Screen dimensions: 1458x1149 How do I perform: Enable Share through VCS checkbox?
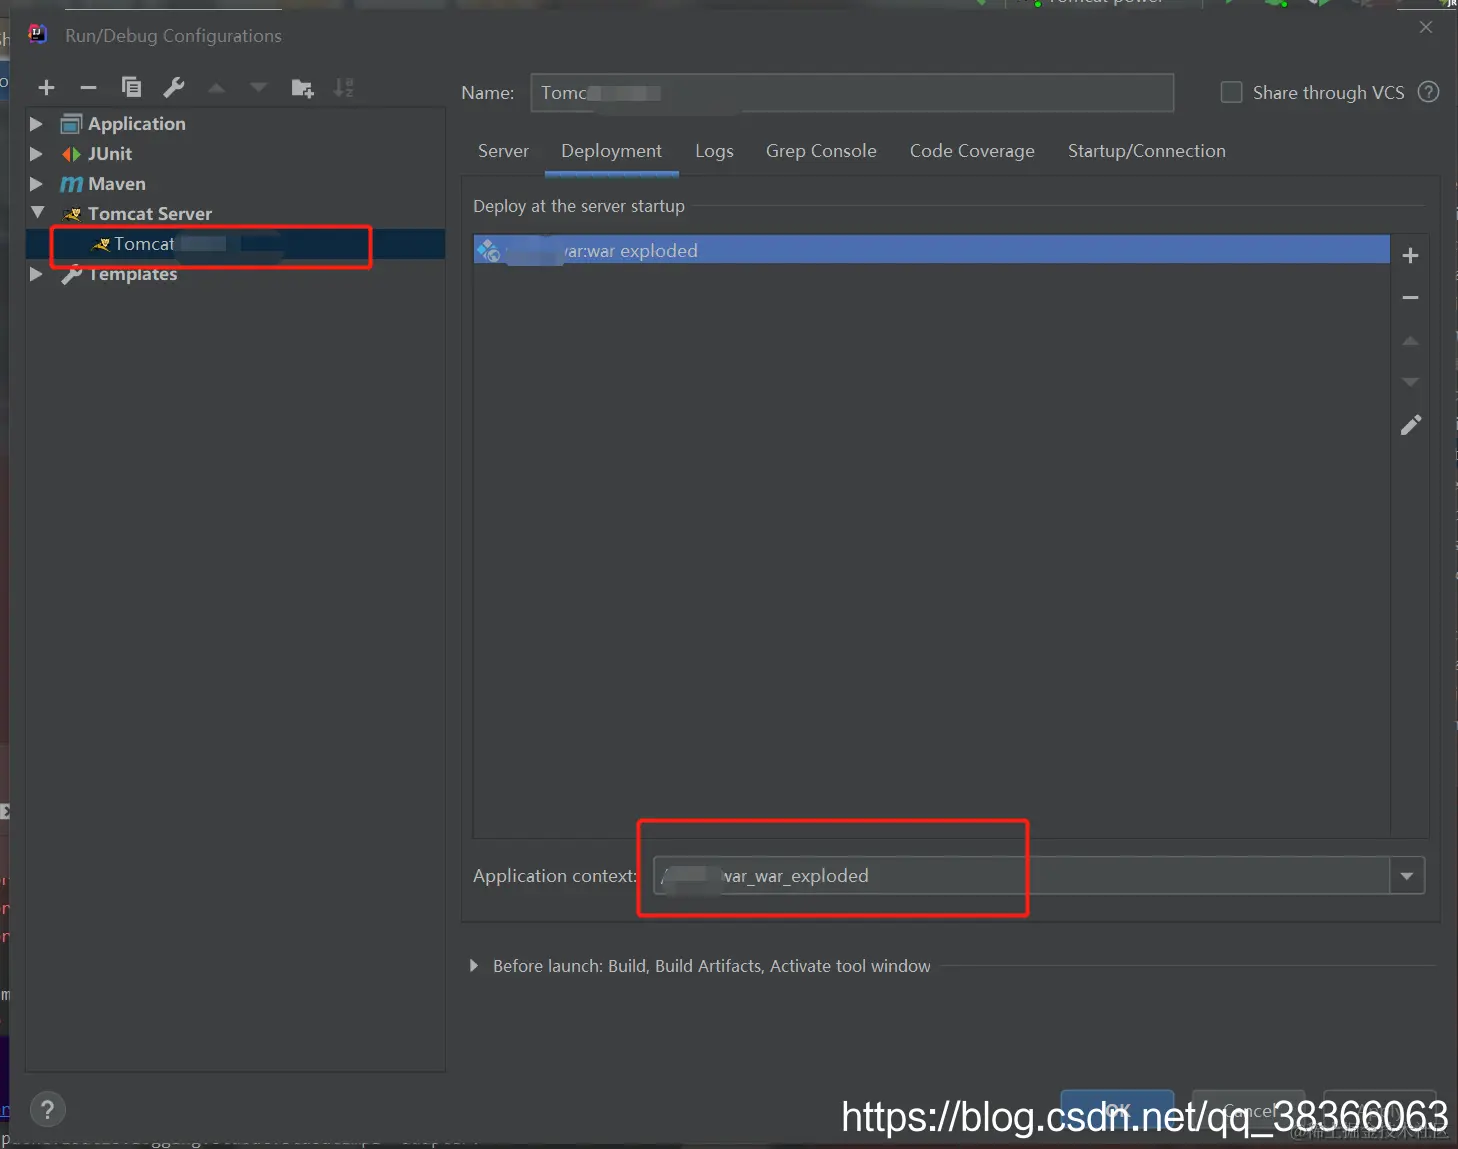pyautogui.click(x=1232, y=92)
